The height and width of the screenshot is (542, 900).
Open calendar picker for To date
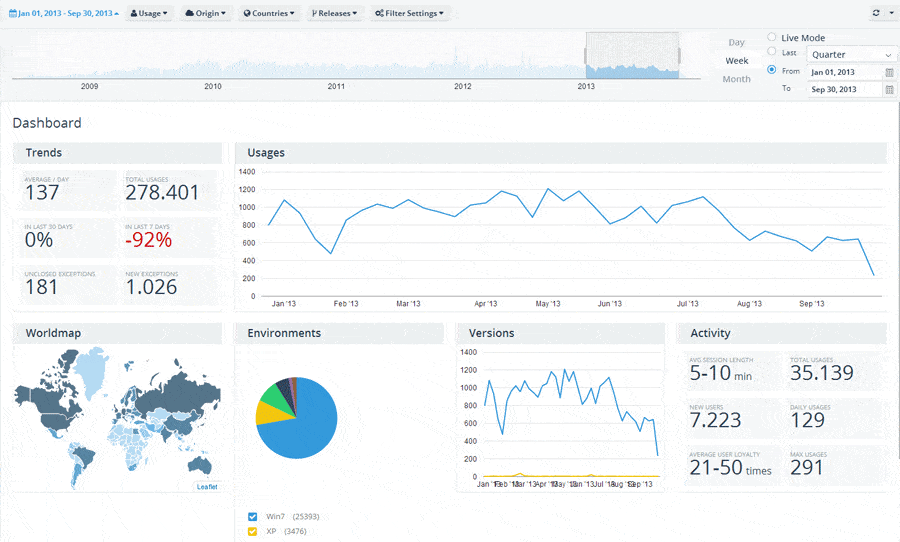890,90
